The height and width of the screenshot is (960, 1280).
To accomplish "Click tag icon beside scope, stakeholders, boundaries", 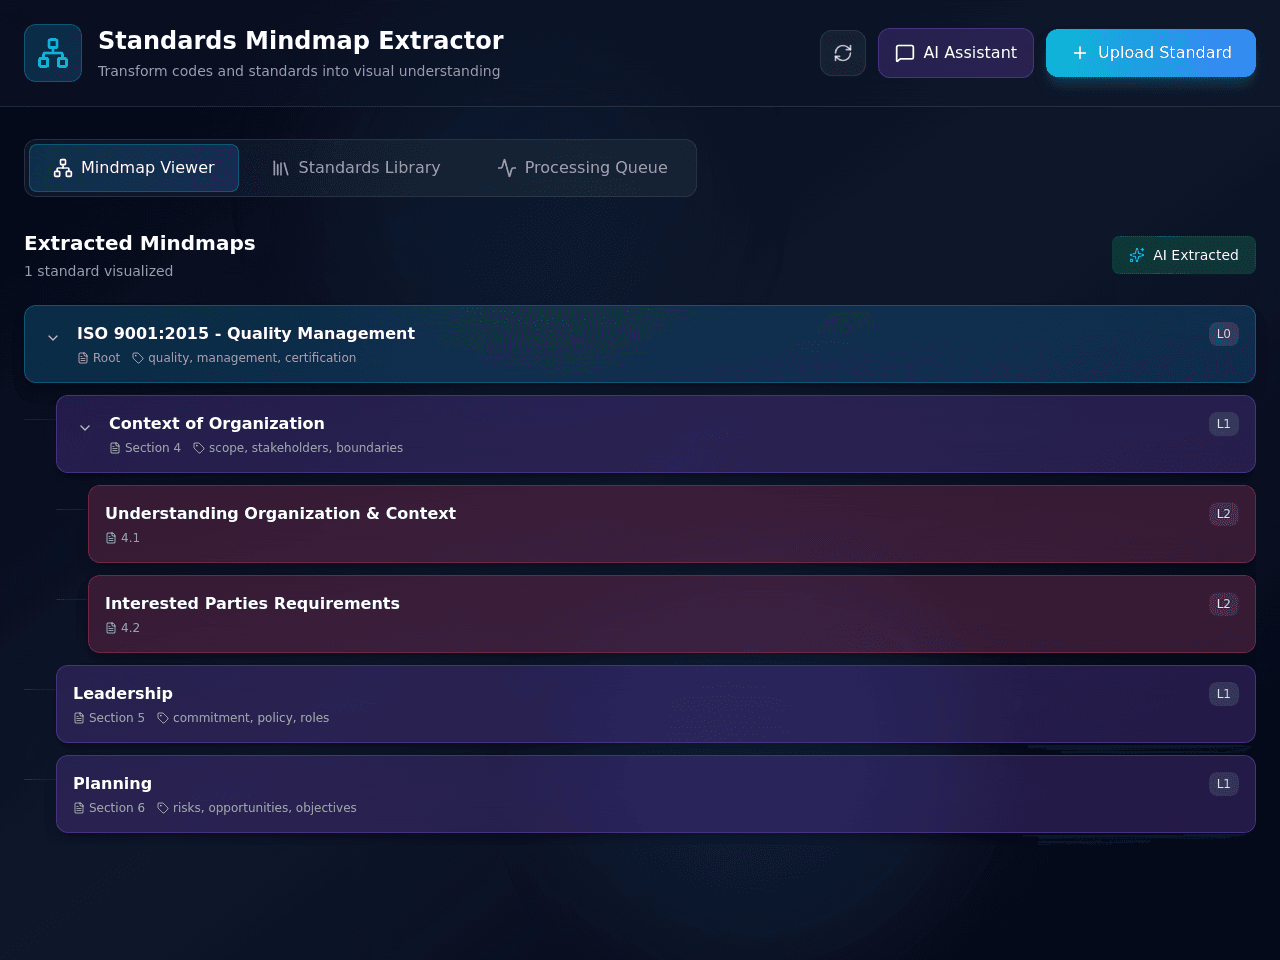I will pyautogui.click(x=199, y=448).
